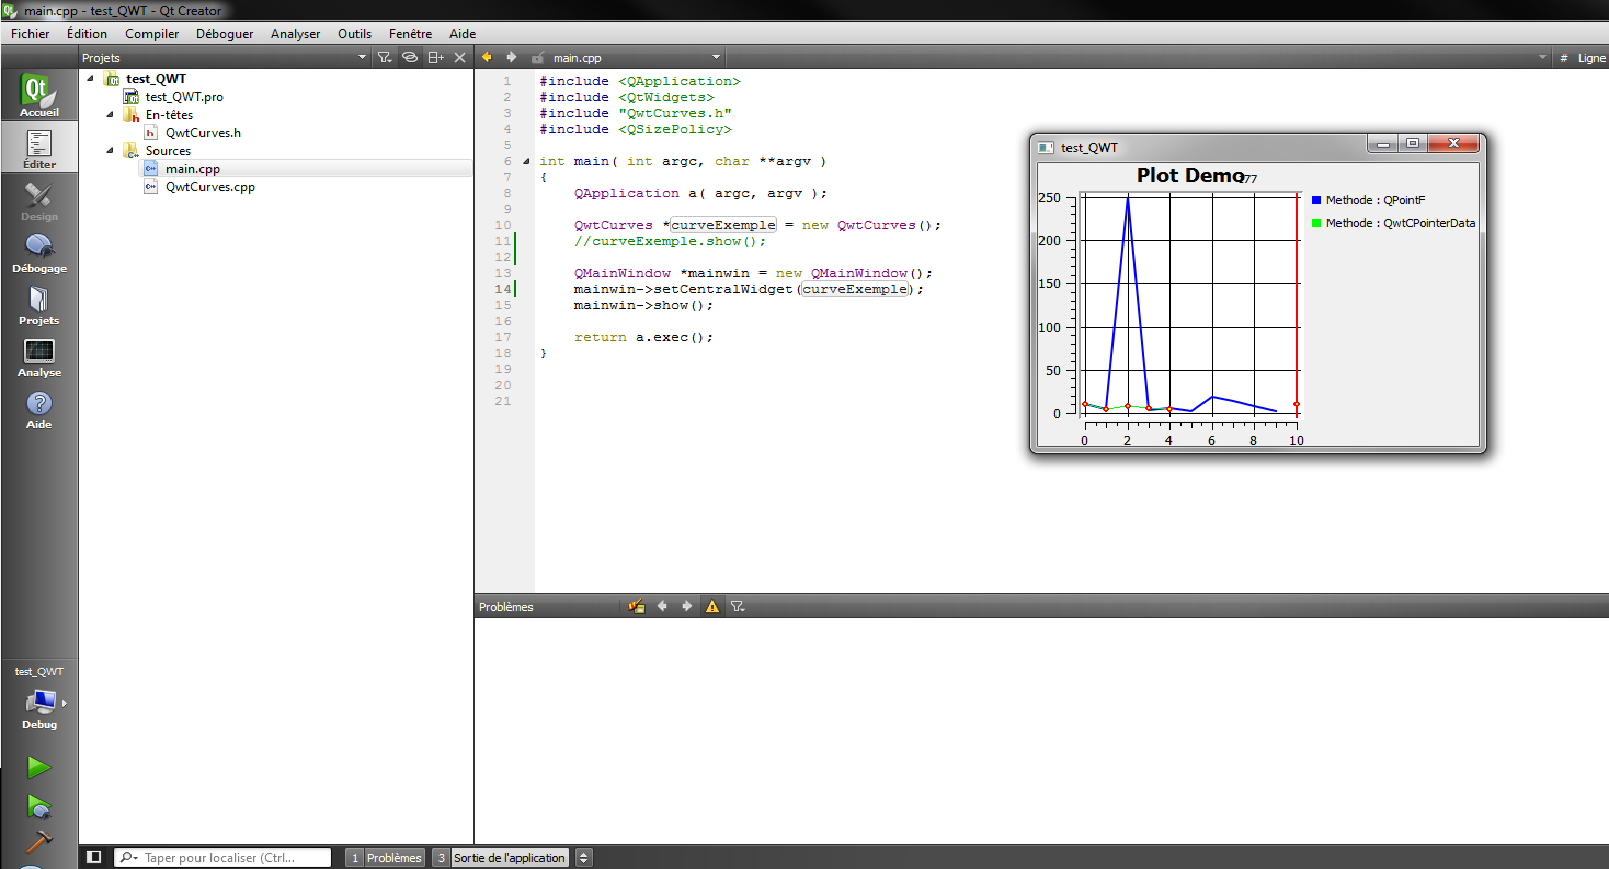Click the Problèmes button in the status bar

[x=393, y=858]
